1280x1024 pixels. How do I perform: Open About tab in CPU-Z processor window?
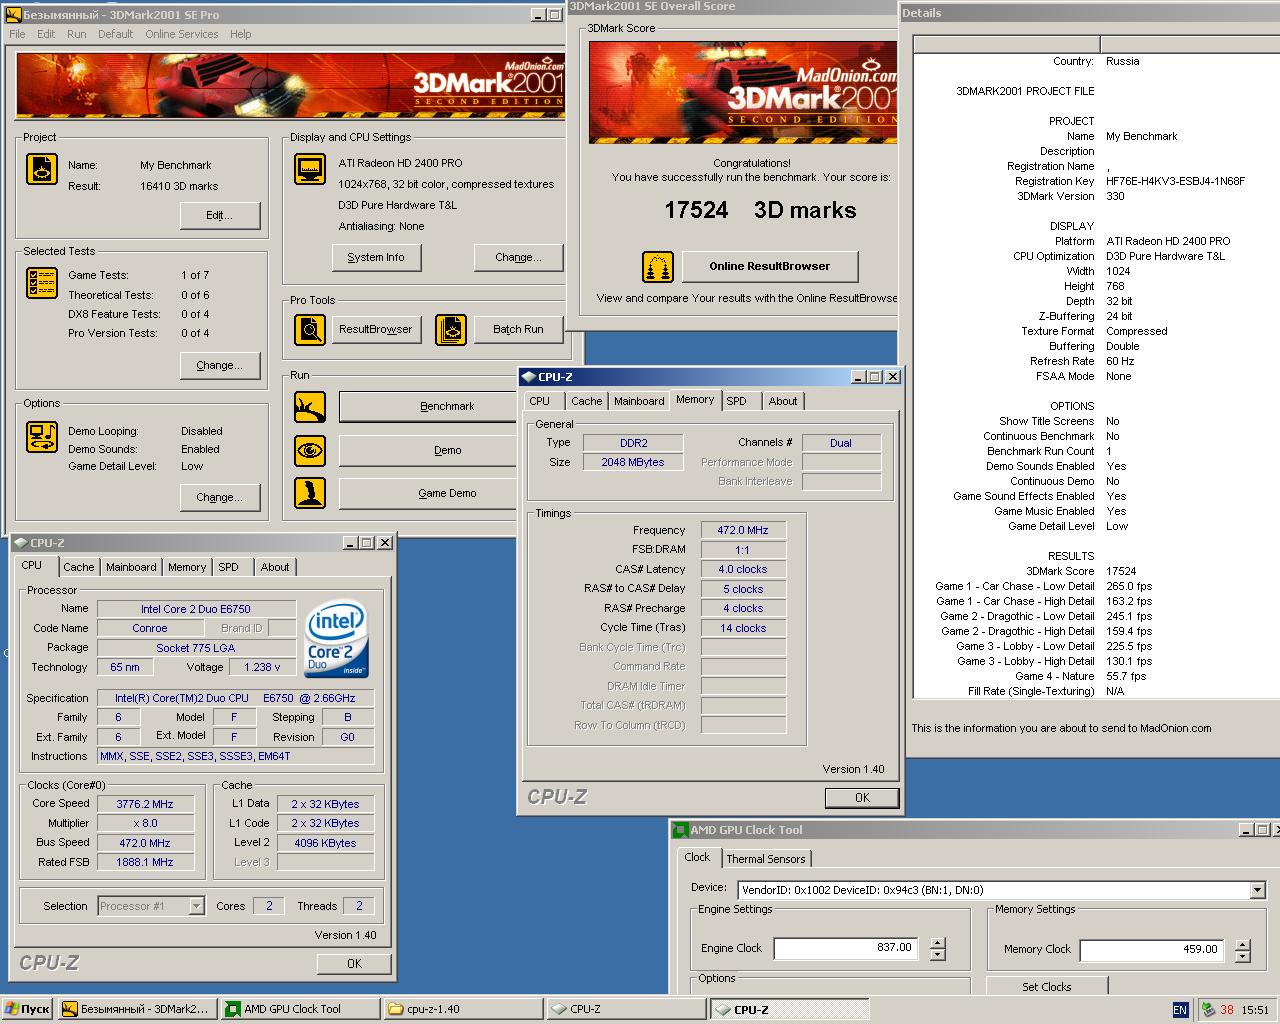[x=275, y=567]
